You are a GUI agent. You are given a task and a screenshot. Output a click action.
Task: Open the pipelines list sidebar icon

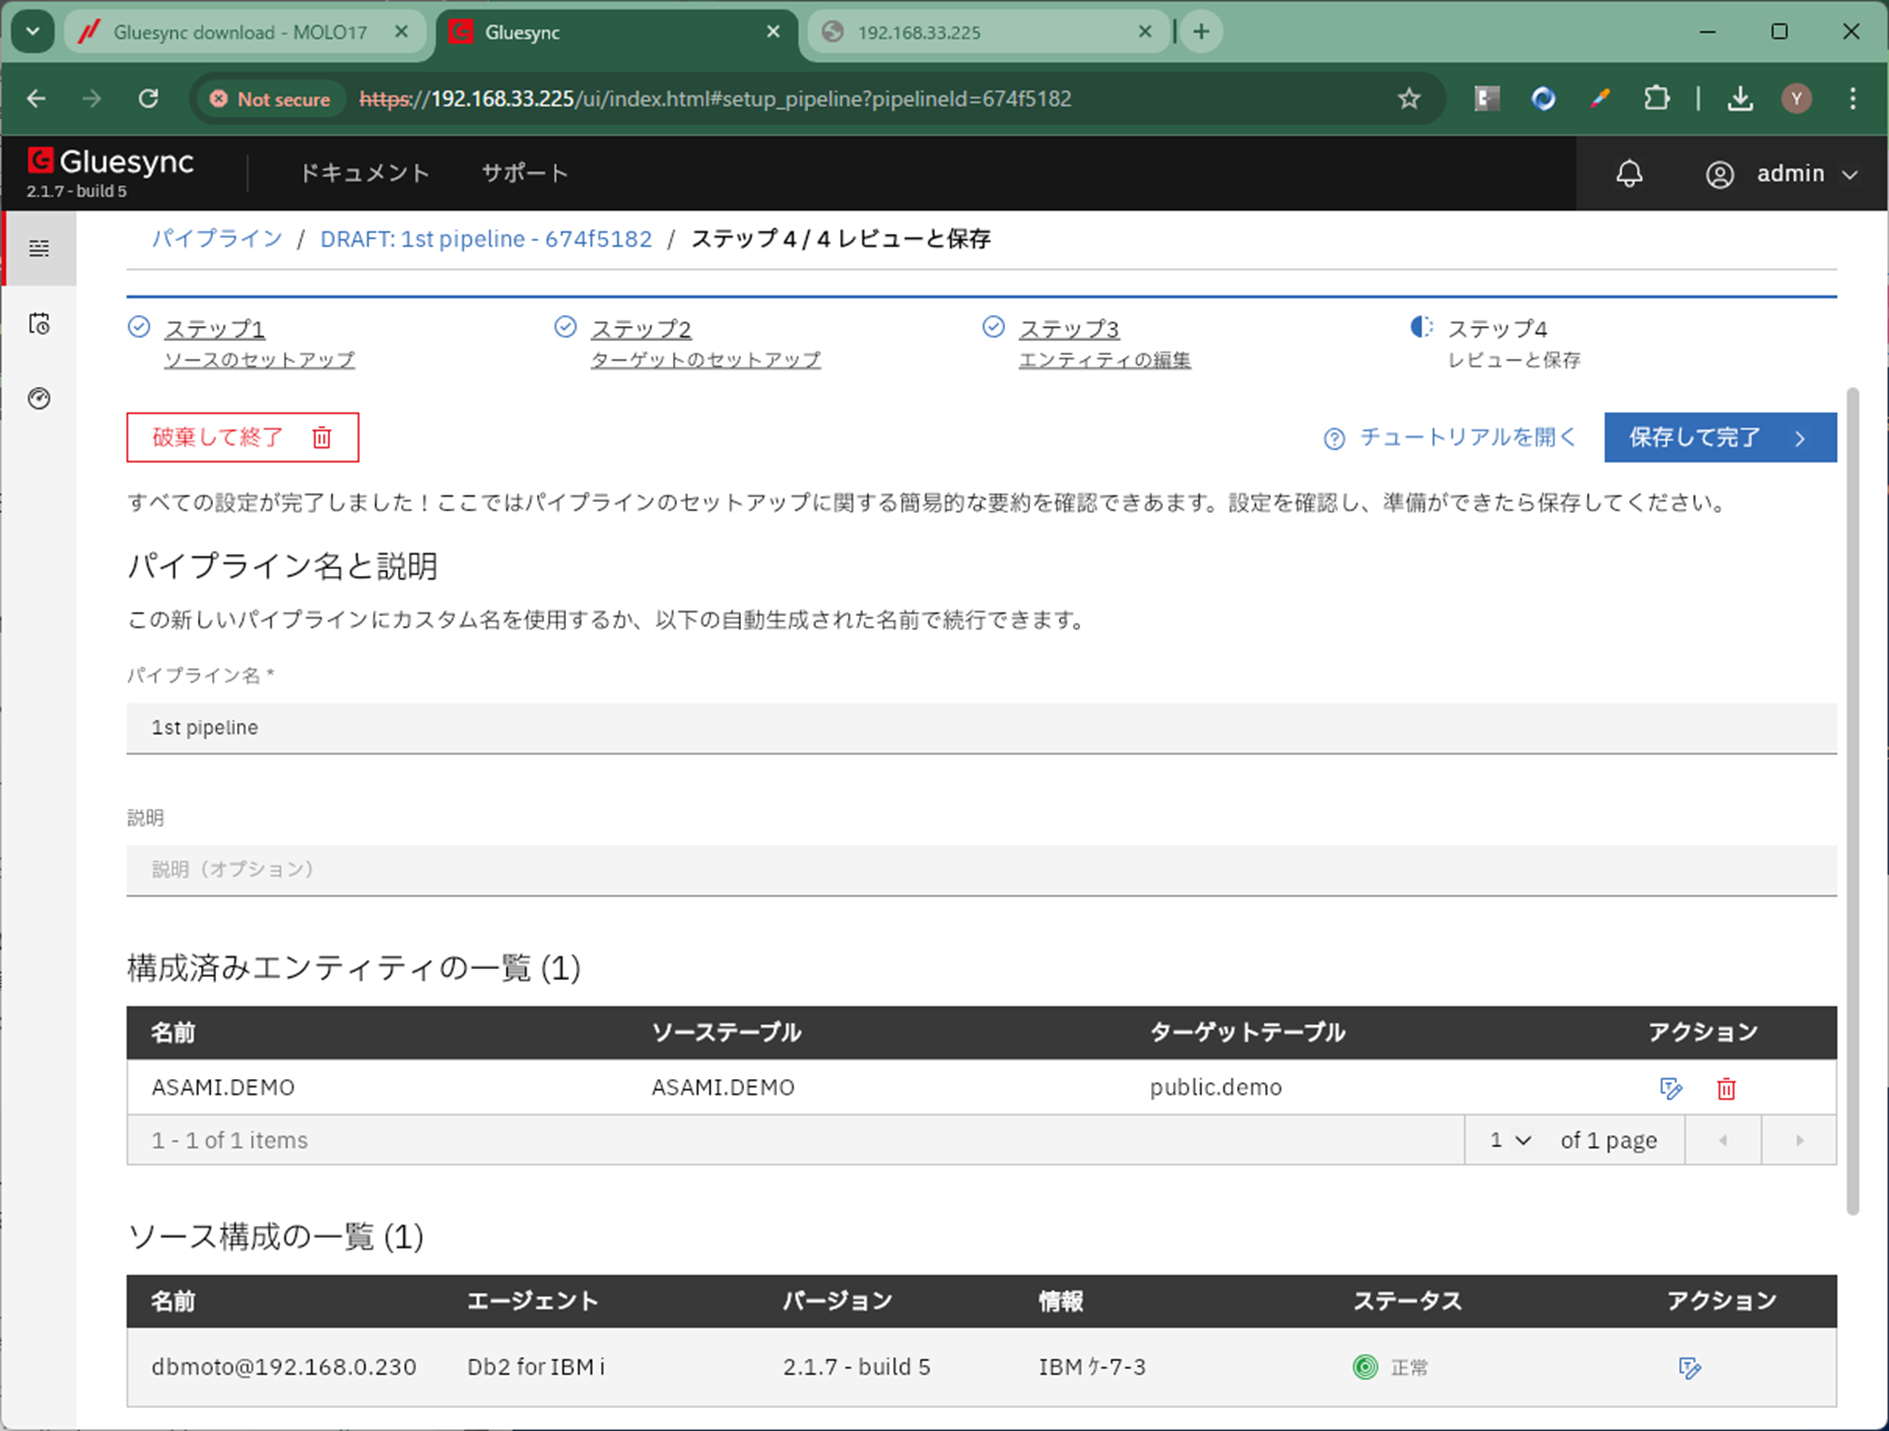tap(39, 248)
